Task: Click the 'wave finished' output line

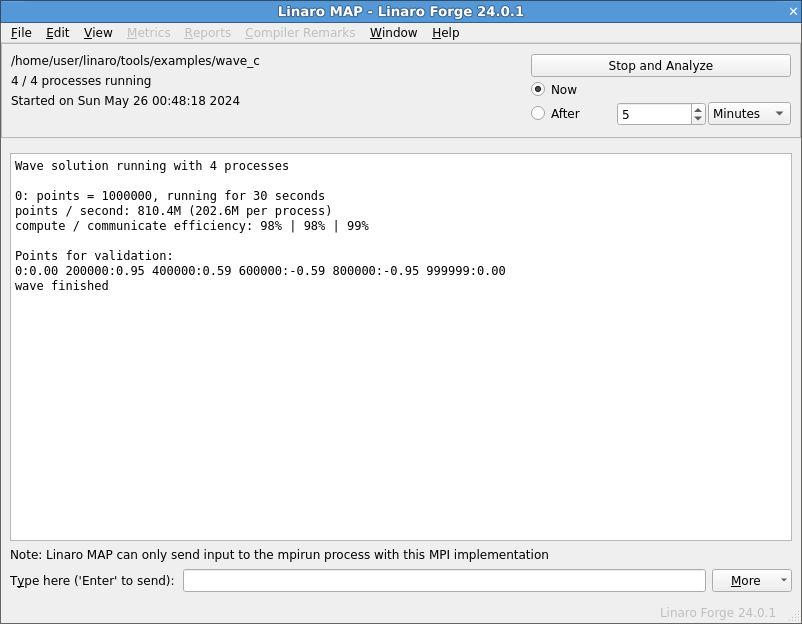Action: click(x=62, y=285)
